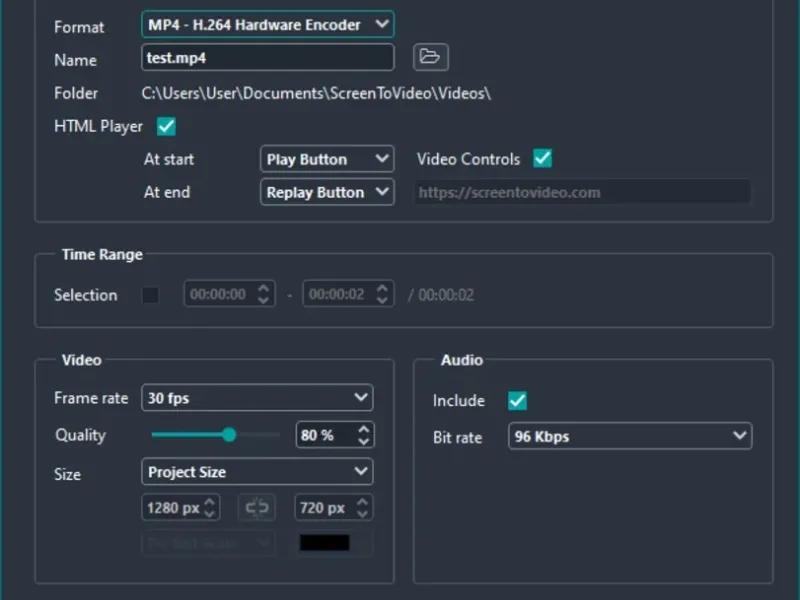Open the Bit rate 96 Kbps dropdown
The image size is (800, 600).
630,436
